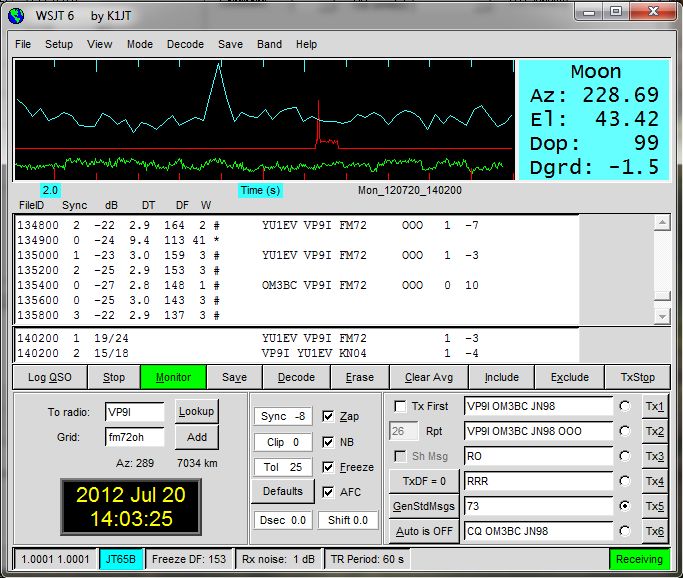Click the Add button
This screenshot has height=578, width=683.
point(196,437)
